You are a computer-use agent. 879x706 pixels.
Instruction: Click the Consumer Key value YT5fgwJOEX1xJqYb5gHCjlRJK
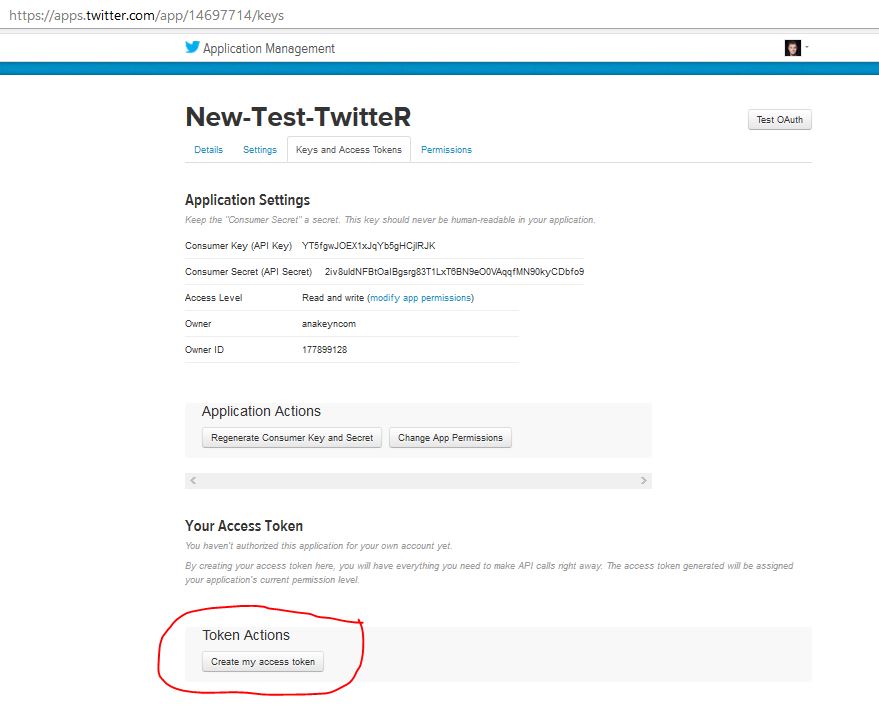point(368,246)
